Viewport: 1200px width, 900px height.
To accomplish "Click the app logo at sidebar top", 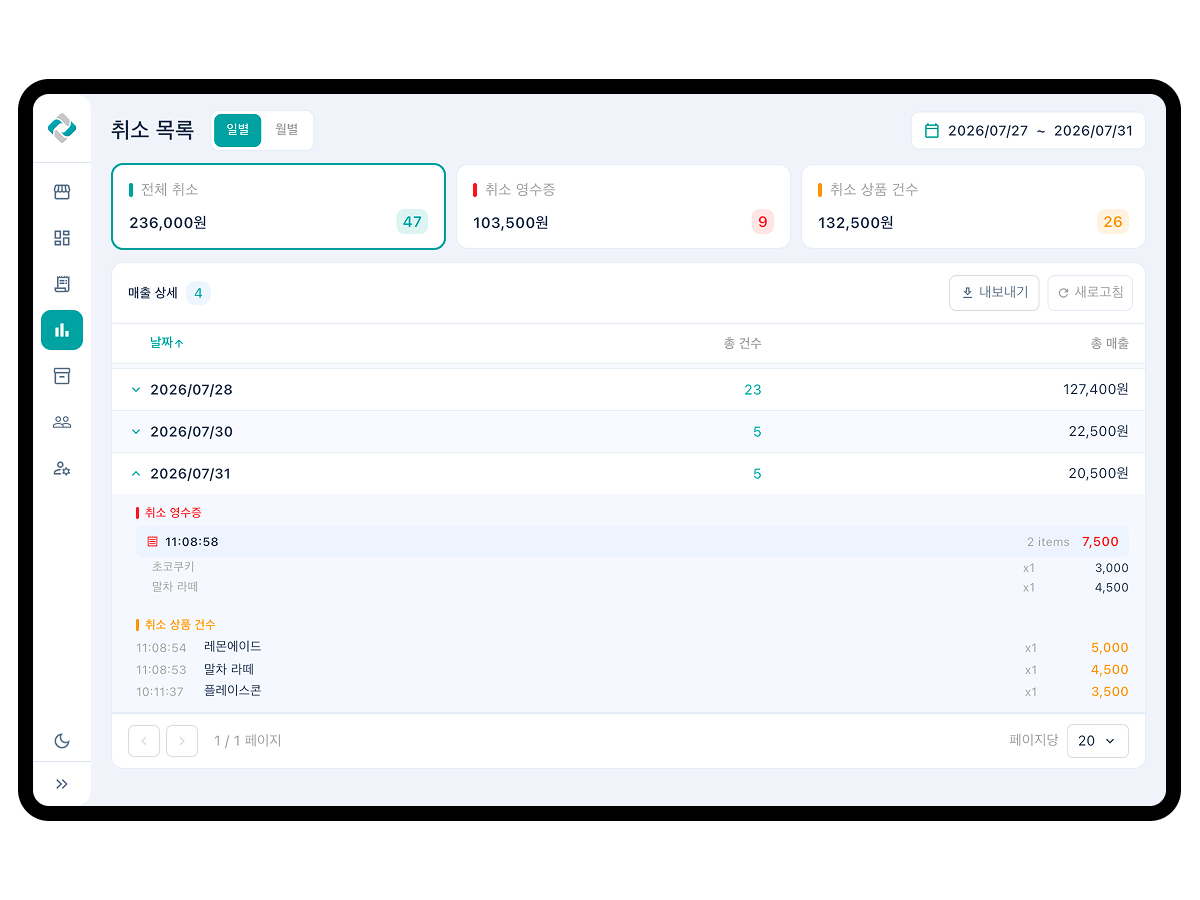I will 62,128.
